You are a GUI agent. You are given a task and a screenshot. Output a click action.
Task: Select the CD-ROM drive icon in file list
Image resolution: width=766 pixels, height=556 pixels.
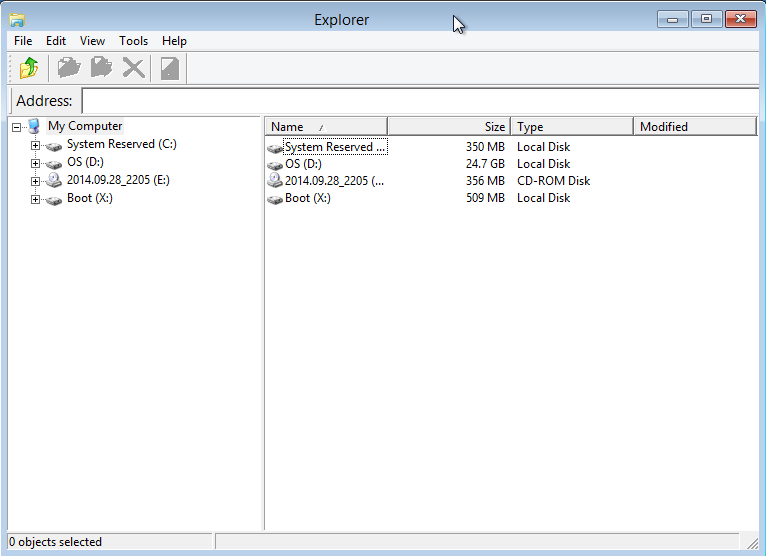click(275, 181)
